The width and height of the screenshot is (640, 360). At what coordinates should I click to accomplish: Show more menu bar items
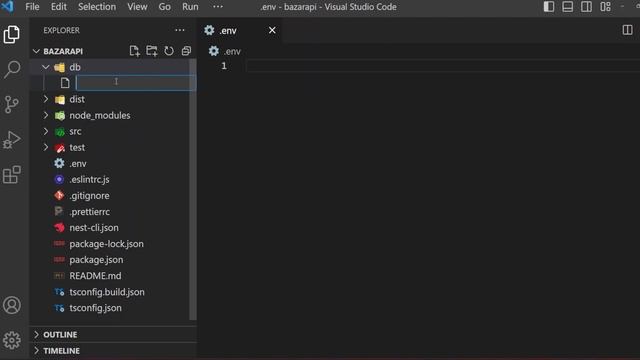pyautogui.click(x=218, y=7)
